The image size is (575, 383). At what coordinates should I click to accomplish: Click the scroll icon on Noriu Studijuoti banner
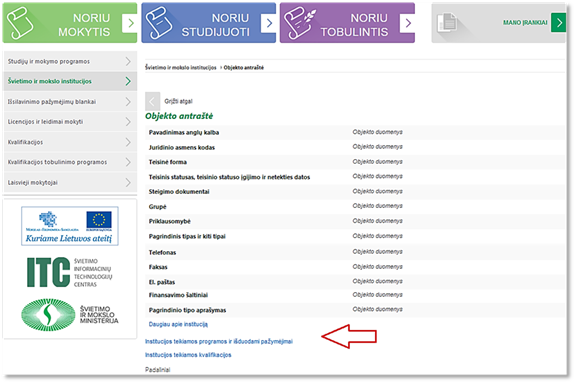(x=159, y=23)
